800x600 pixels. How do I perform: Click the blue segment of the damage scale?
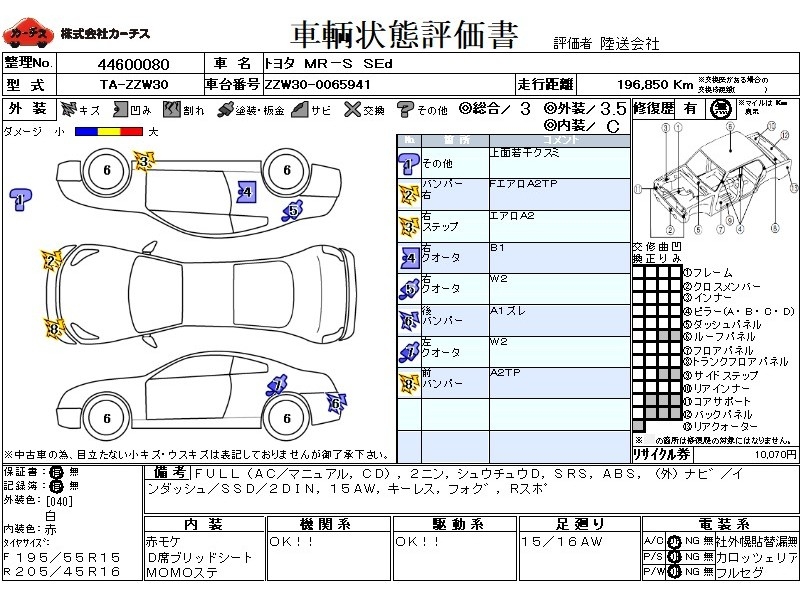tap(86, 132)
